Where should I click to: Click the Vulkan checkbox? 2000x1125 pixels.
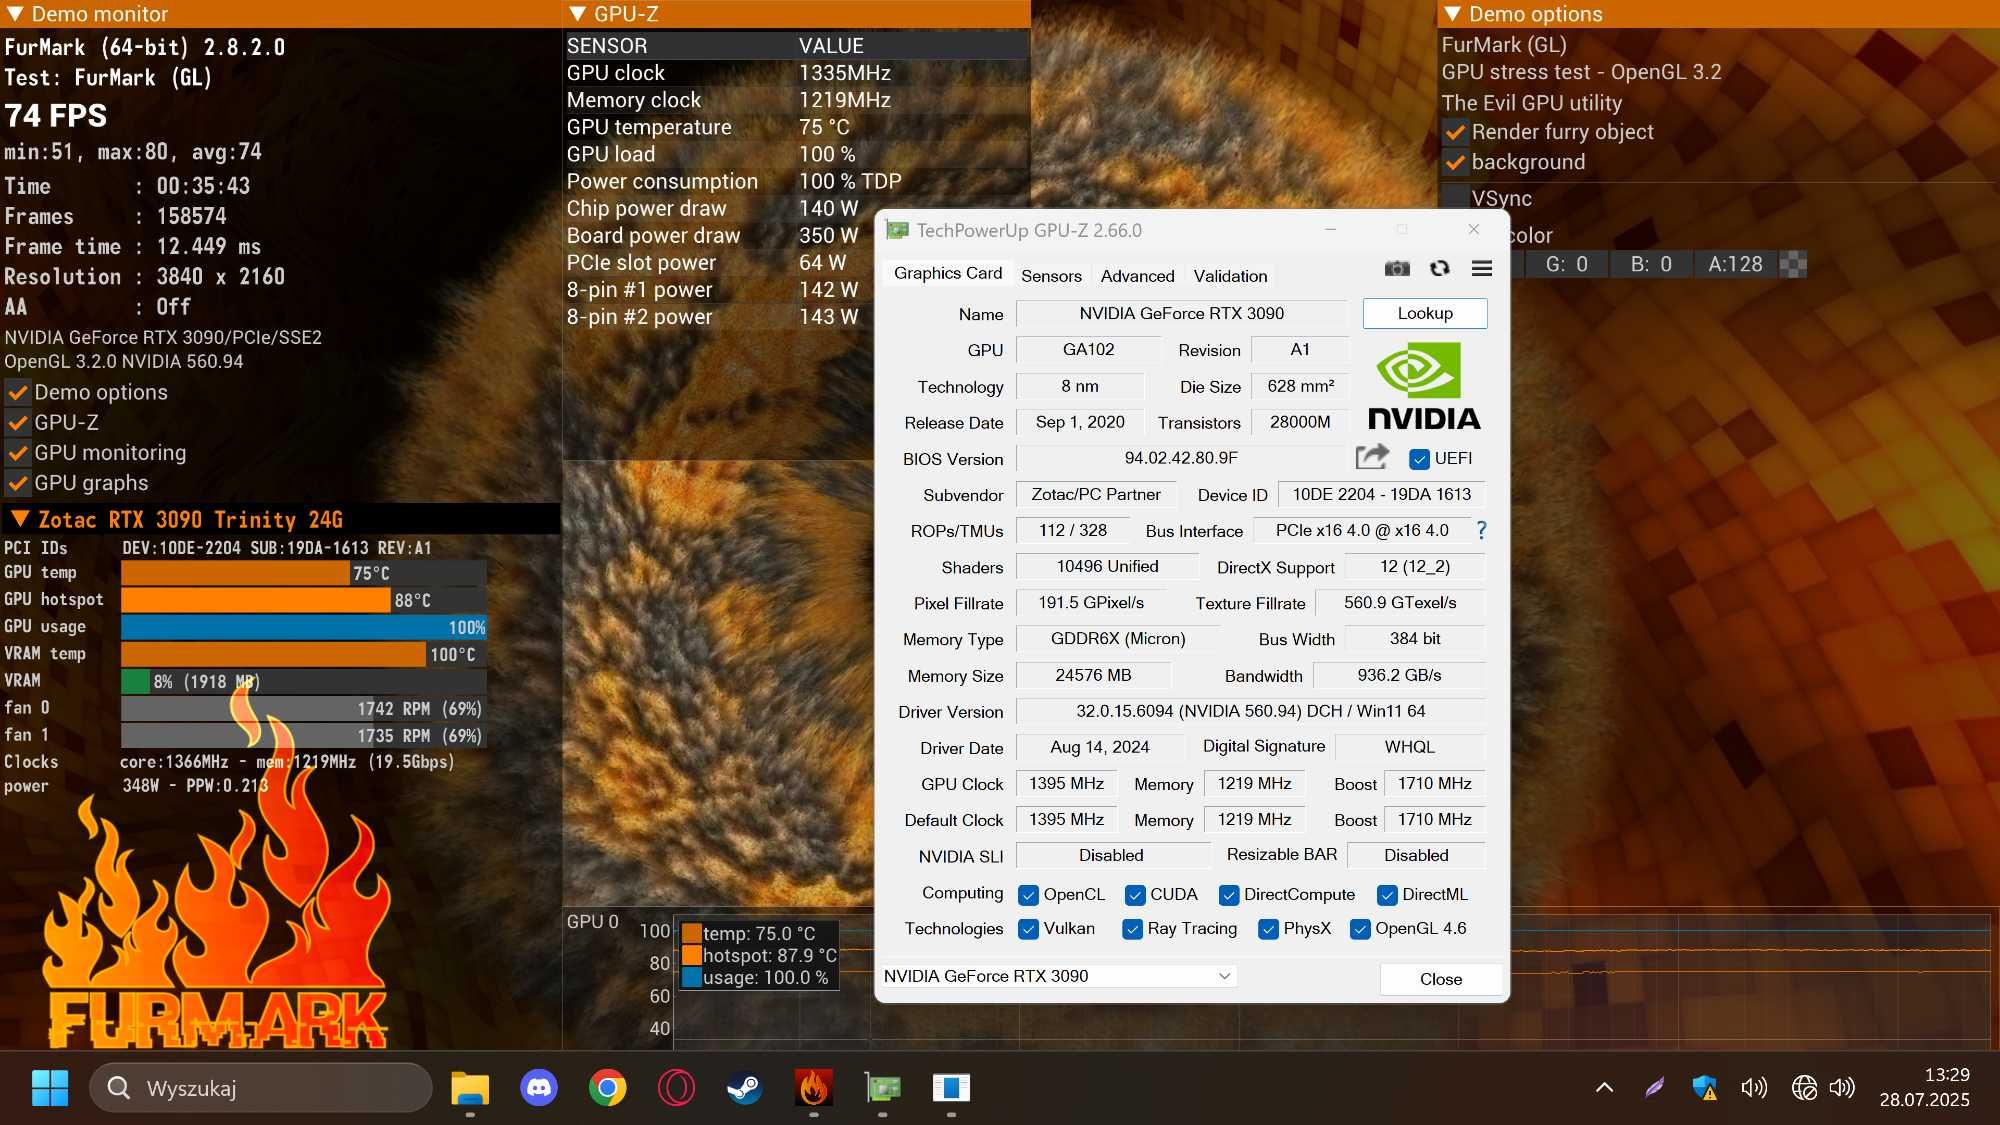(1028, 929)
